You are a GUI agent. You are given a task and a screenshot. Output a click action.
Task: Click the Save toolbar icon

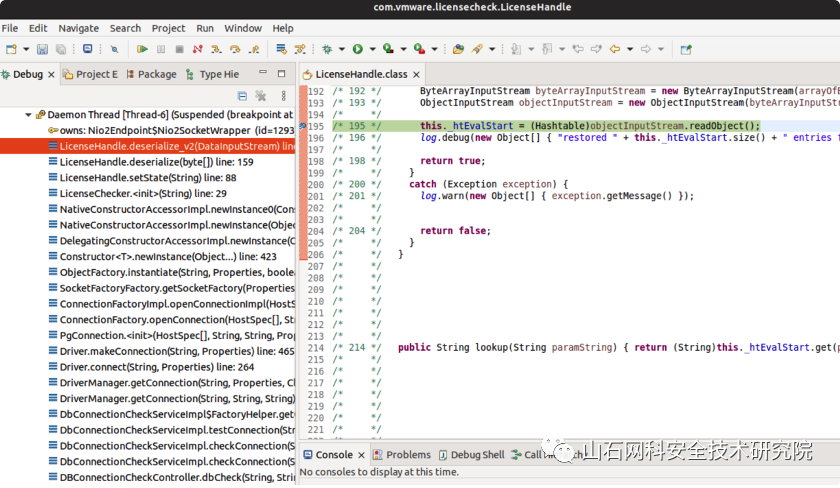(42, 49)
